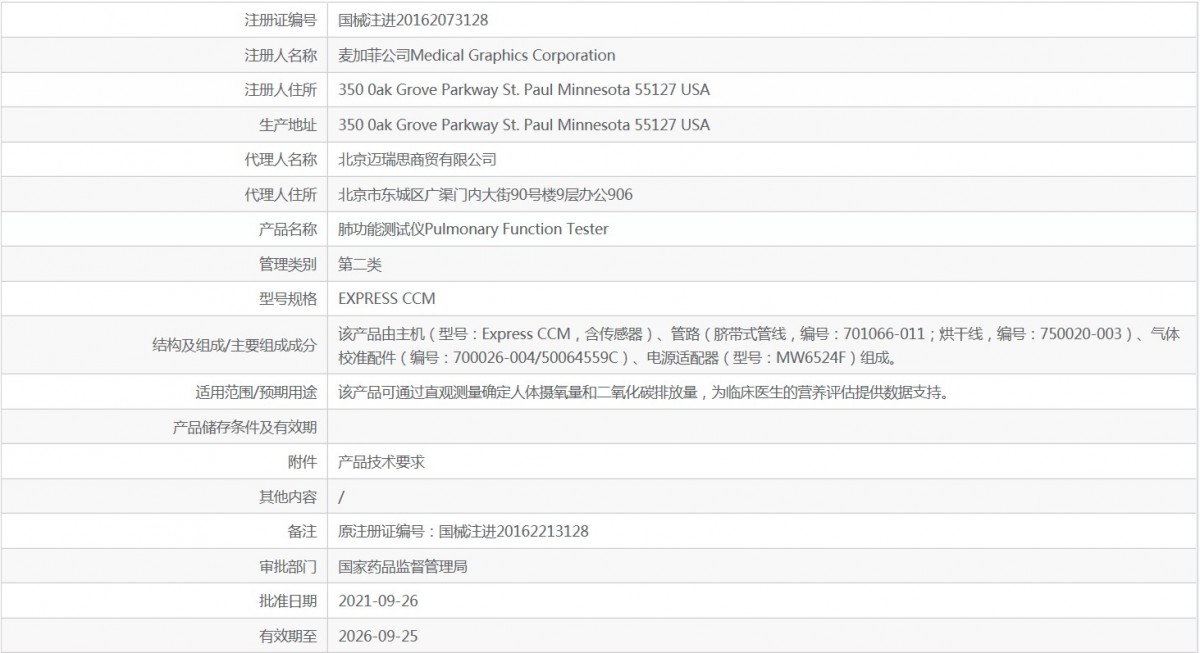Screen dimensions: 1200x653
Task: Select the address in the 生产地址 row
Action: coord(524,125)
